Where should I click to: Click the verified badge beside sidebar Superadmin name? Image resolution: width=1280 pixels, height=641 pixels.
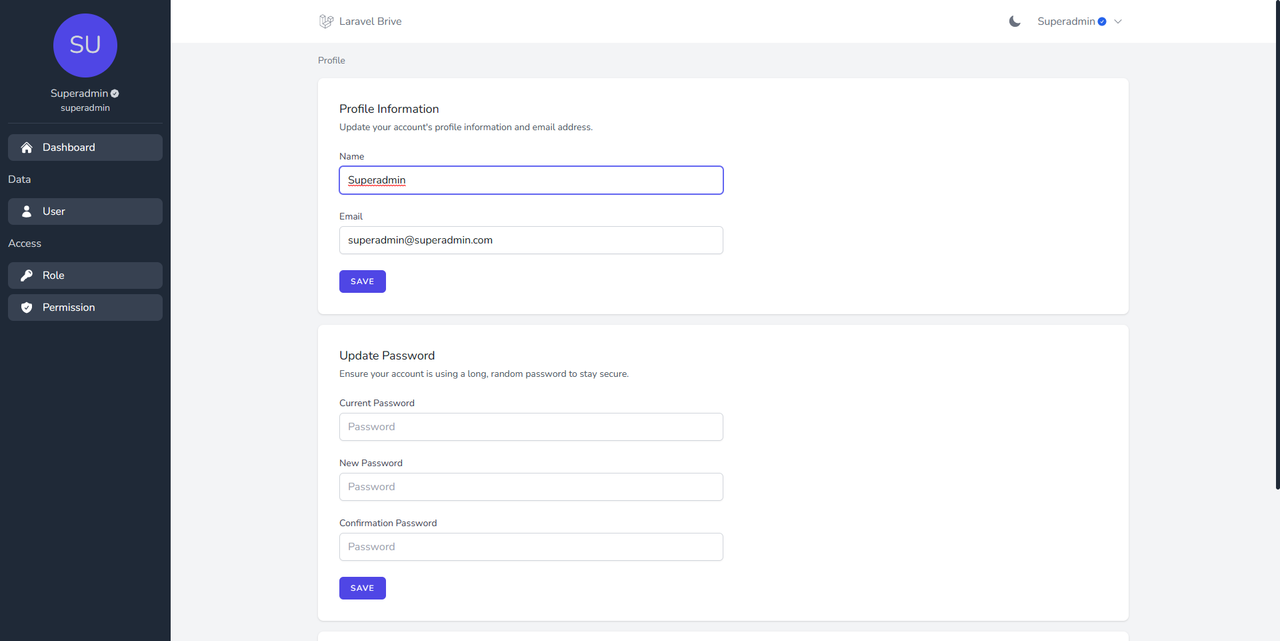[x=115, y=93]
